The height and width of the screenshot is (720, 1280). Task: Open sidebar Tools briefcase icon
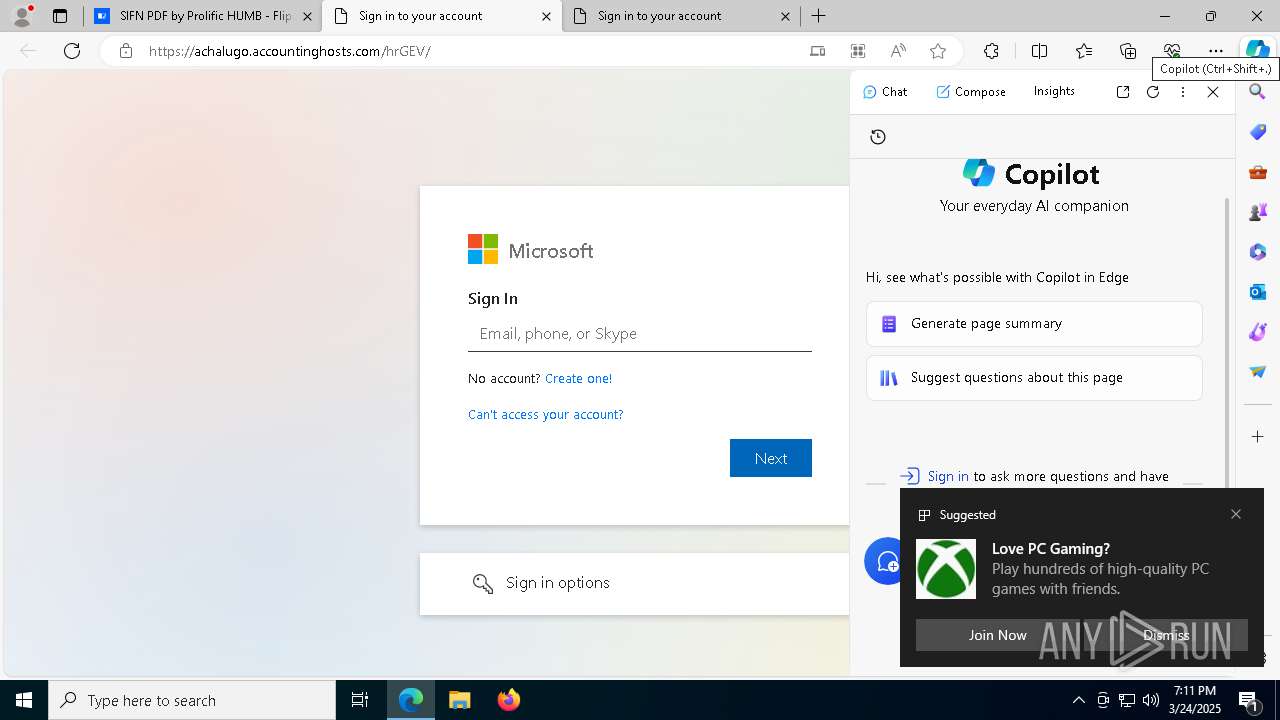(1258, 172)
